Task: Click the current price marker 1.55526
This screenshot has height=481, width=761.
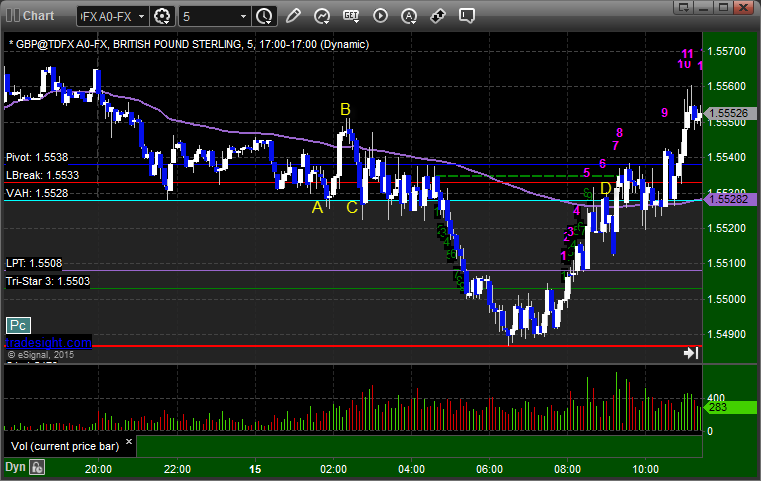Action: pyautogui.click(x=729, y=113)
